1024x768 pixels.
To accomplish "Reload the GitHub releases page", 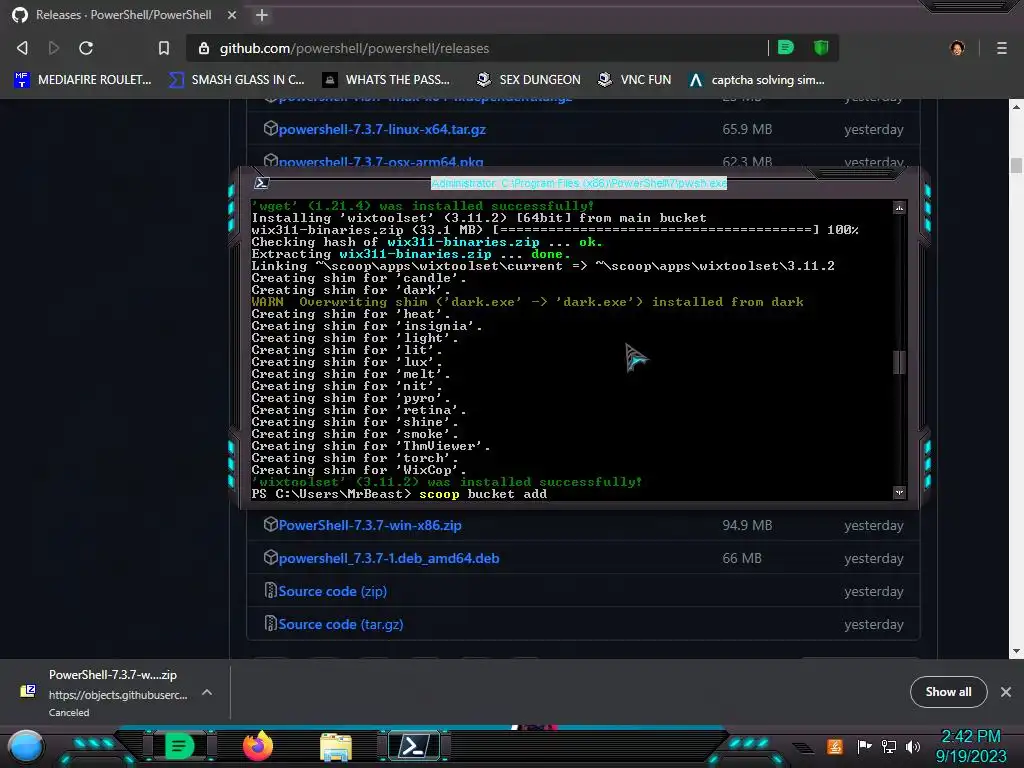I will 86,48.
